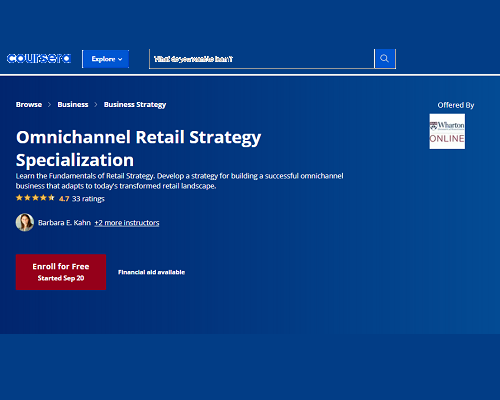The image size is (500, 400).
Task: Select the Omnichannel Retail Strategy Specialization title
Action: (x=139, y=148)
